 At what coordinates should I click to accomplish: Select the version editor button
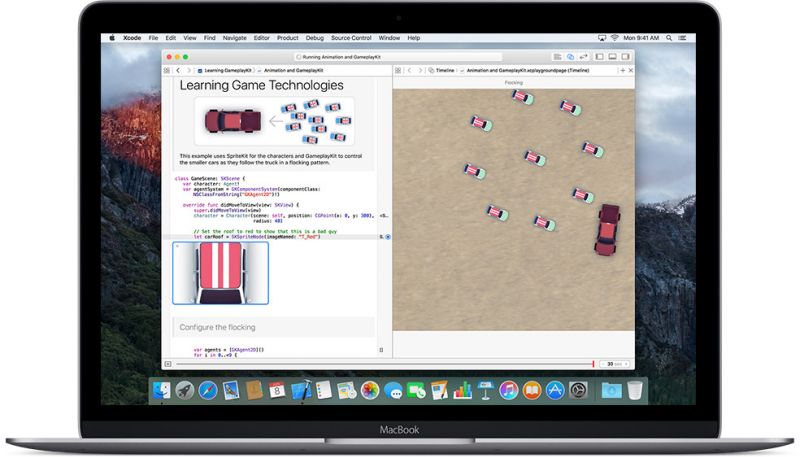[x=583, y=57]
